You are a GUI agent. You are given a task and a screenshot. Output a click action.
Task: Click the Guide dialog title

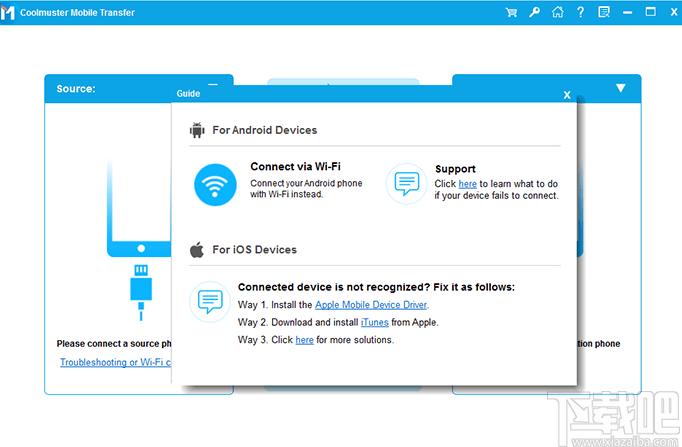[188, 93]
